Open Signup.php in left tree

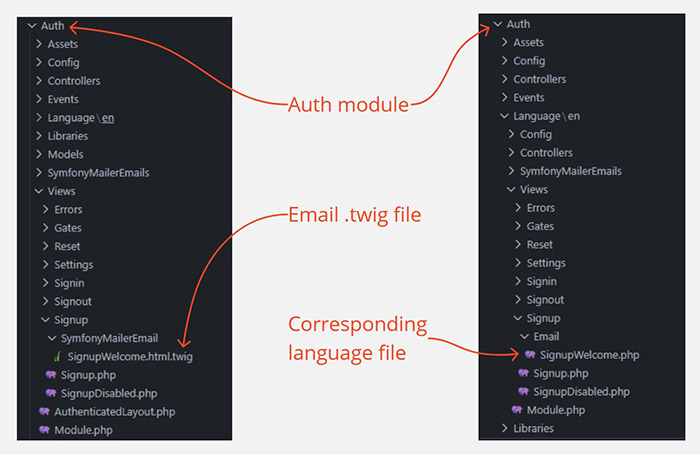click(88, 375)
